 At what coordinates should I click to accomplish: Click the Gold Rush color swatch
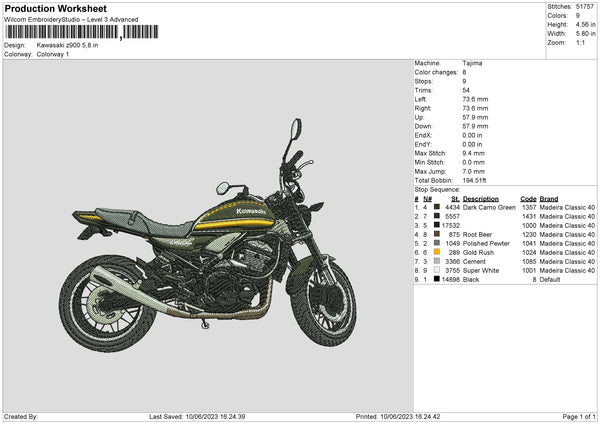[x=437, y=252]
